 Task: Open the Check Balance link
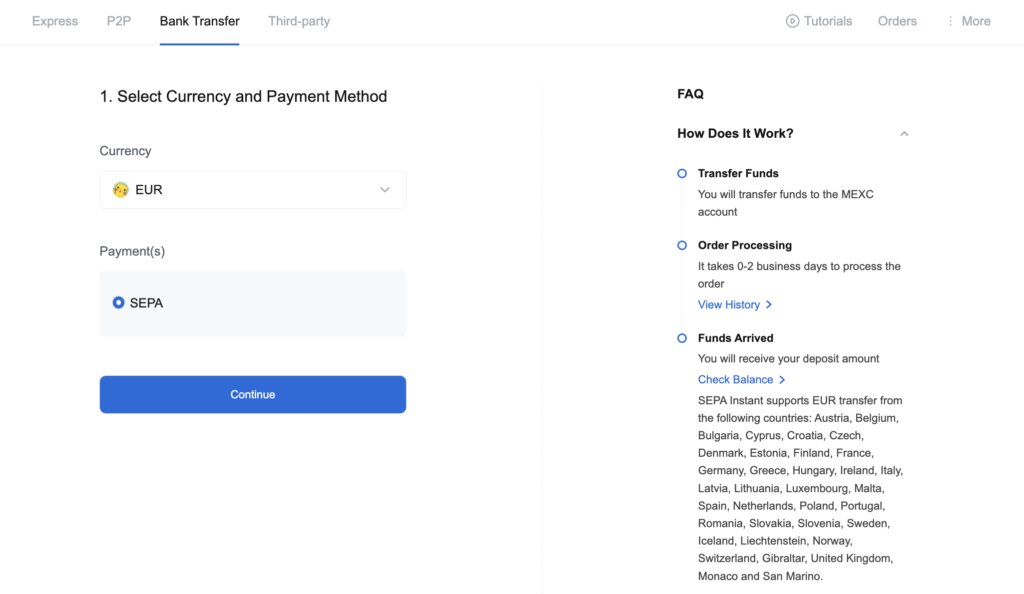click(735, 379)
